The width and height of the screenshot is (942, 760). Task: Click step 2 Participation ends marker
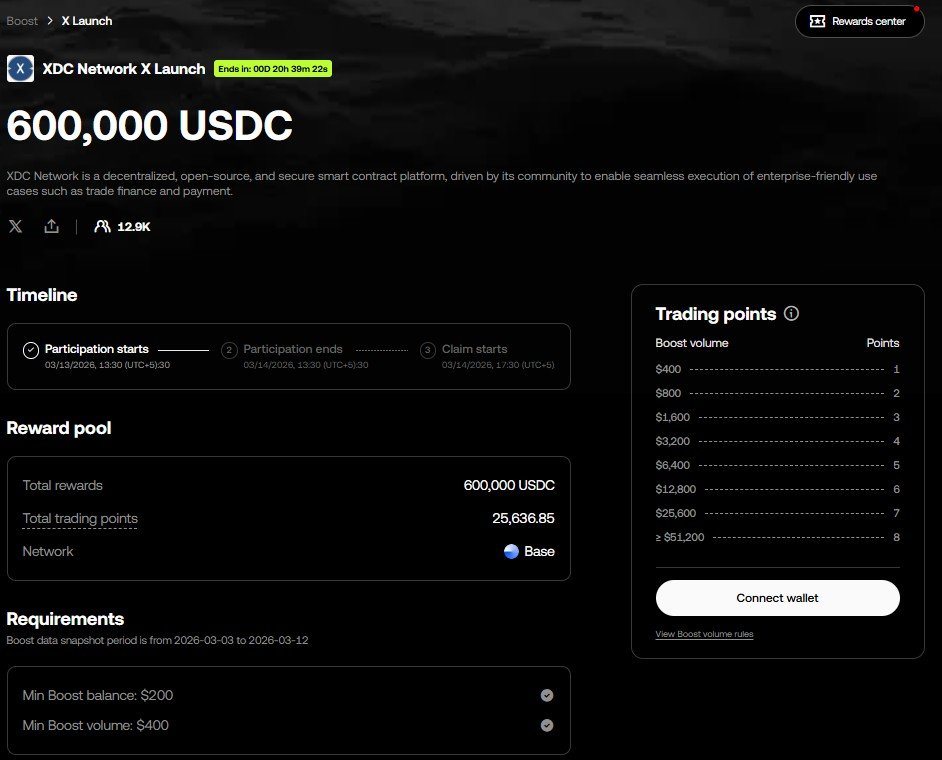[229, 350]
